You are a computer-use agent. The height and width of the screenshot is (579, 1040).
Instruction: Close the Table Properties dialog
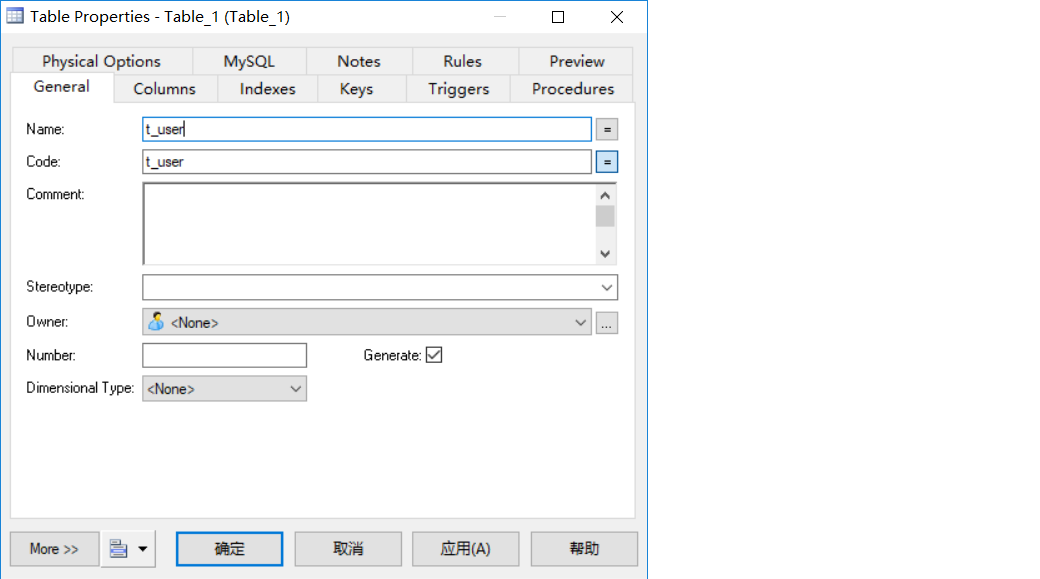pyautogui.click(x=617, y=17)
